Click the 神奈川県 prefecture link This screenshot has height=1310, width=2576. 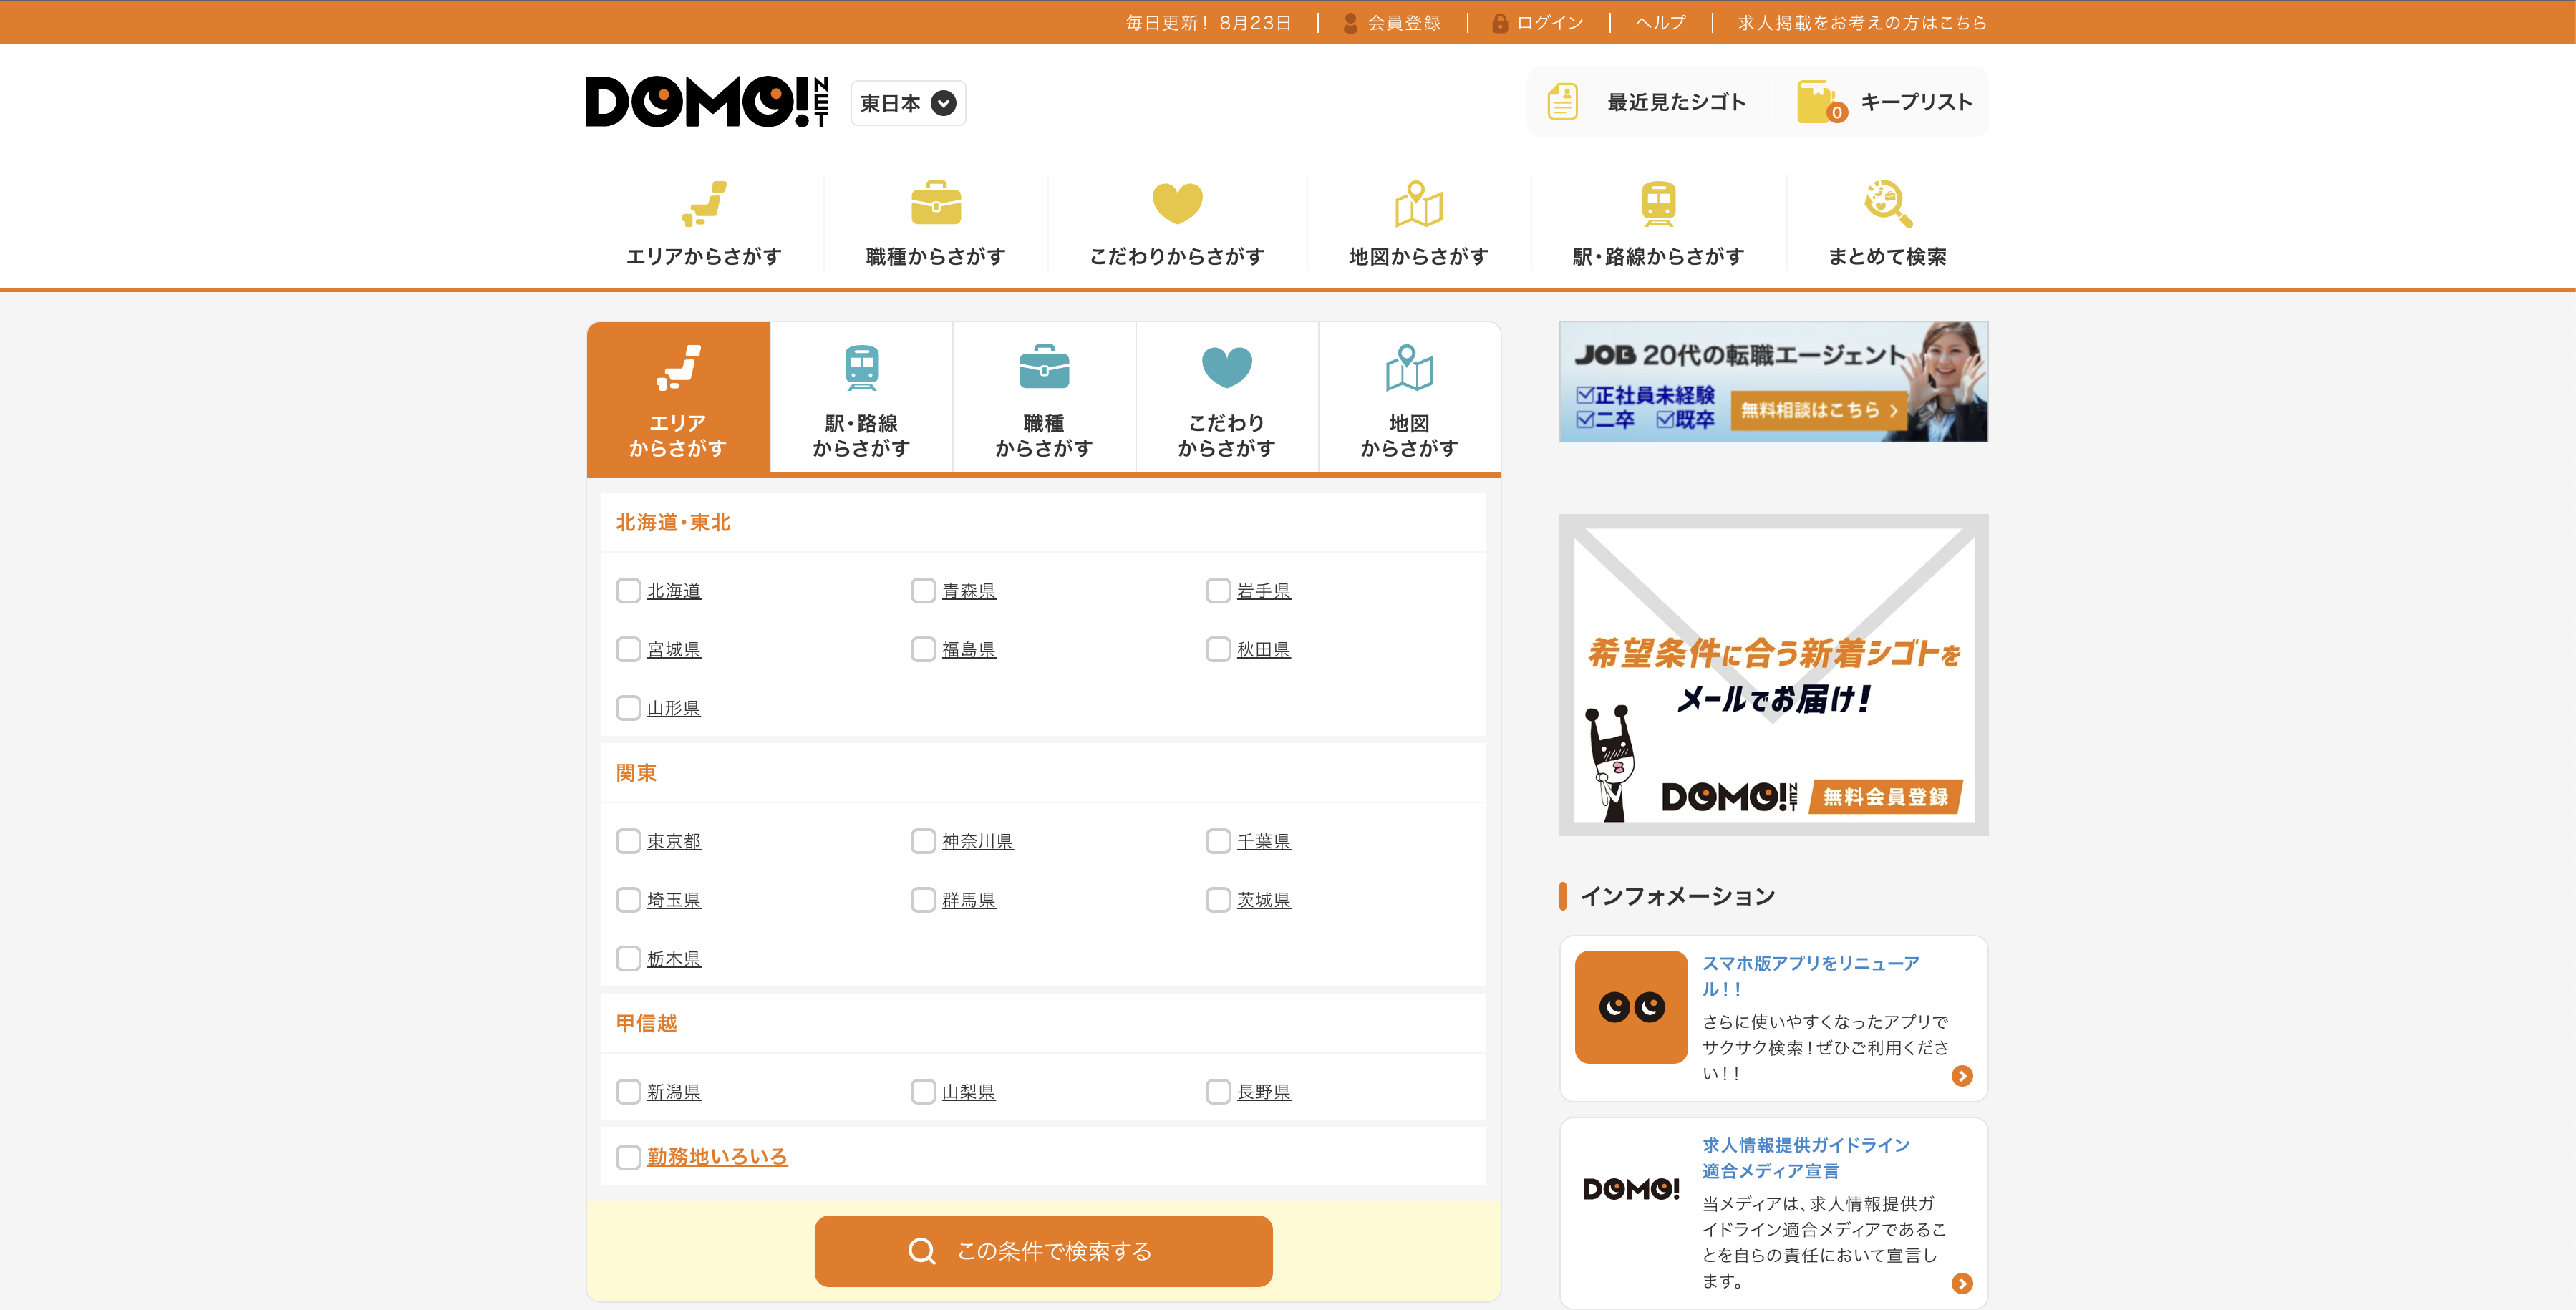tap(977, 842)
